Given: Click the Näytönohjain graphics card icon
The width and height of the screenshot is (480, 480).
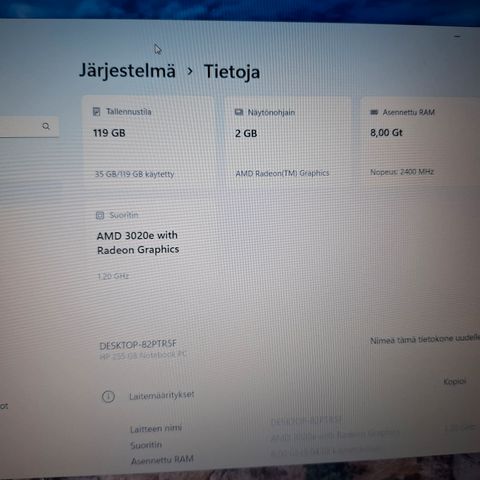Looking at the screenshot, I should coord(239,112).
